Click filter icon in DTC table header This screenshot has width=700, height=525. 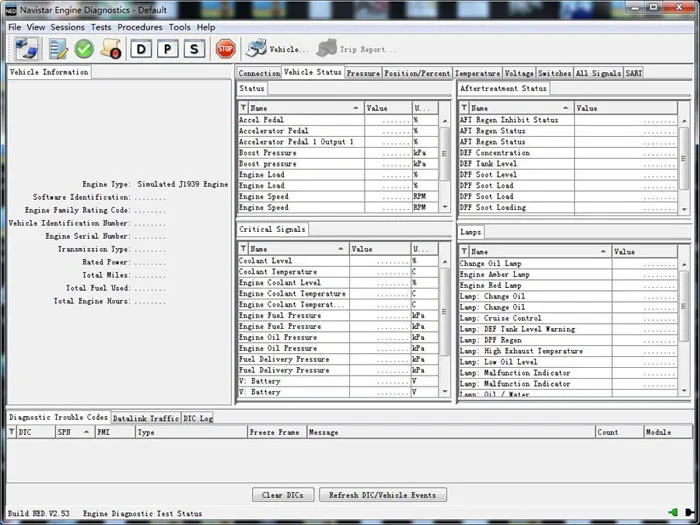tap(12, 432)
